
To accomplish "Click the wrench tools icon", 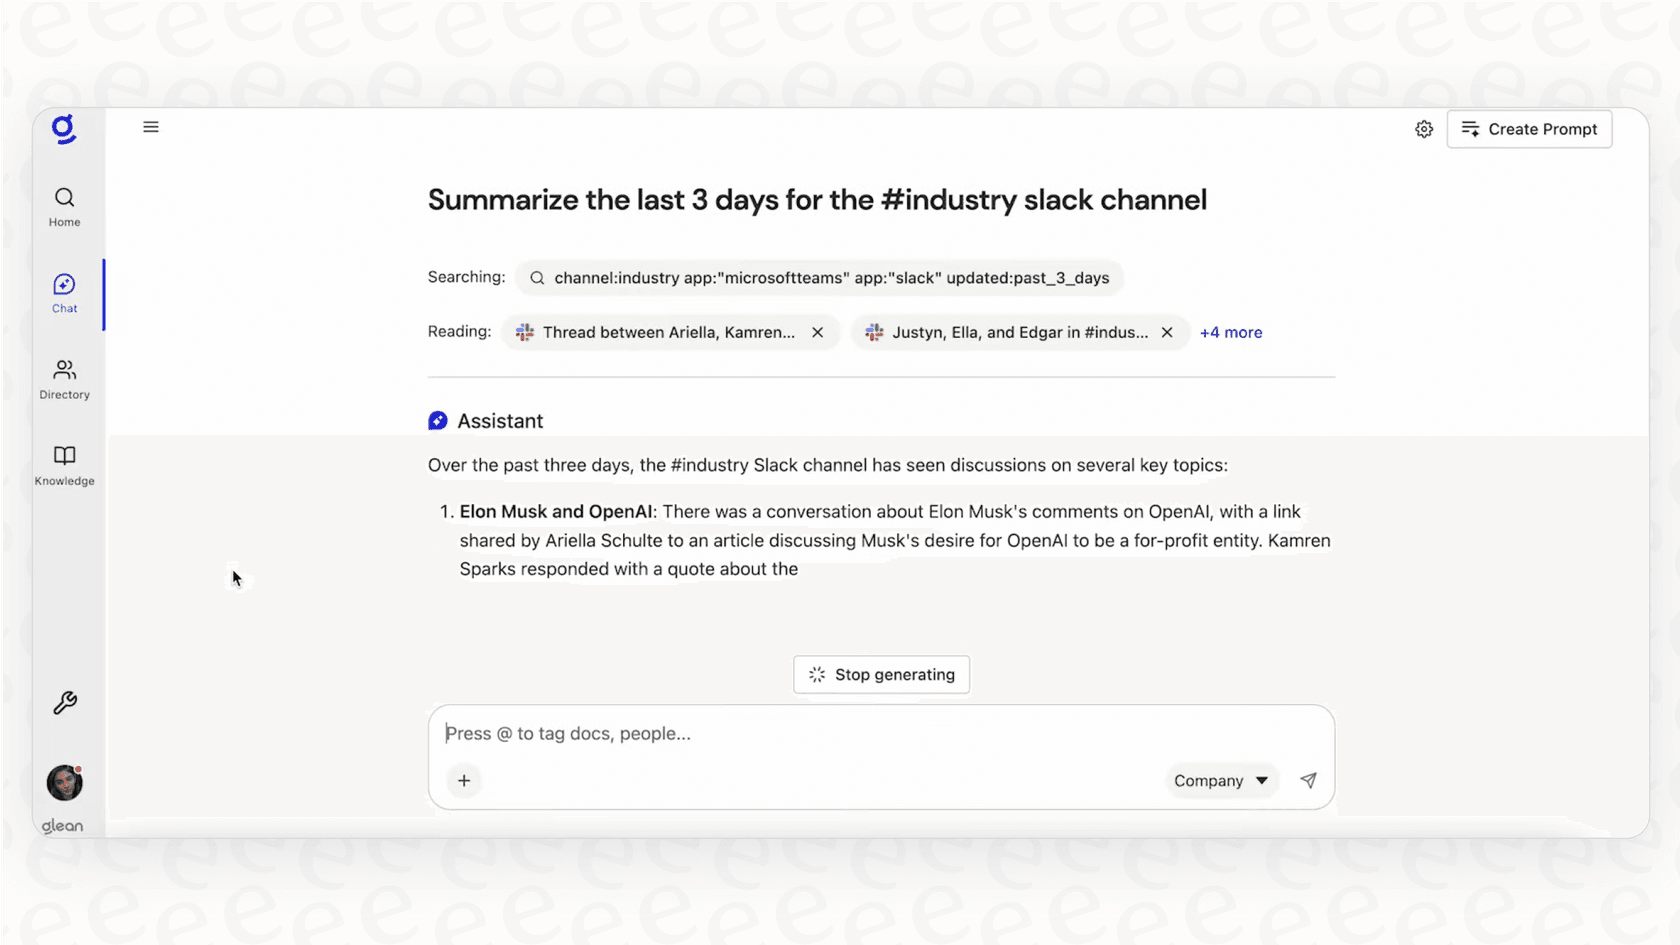I will tap(64, 702).
